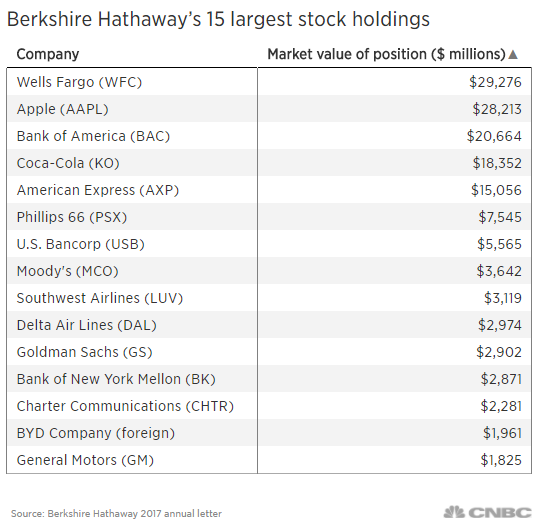Select U.S. Bancorp (USB) row
The image size is (541, 527).
click(x=269, y=244)
